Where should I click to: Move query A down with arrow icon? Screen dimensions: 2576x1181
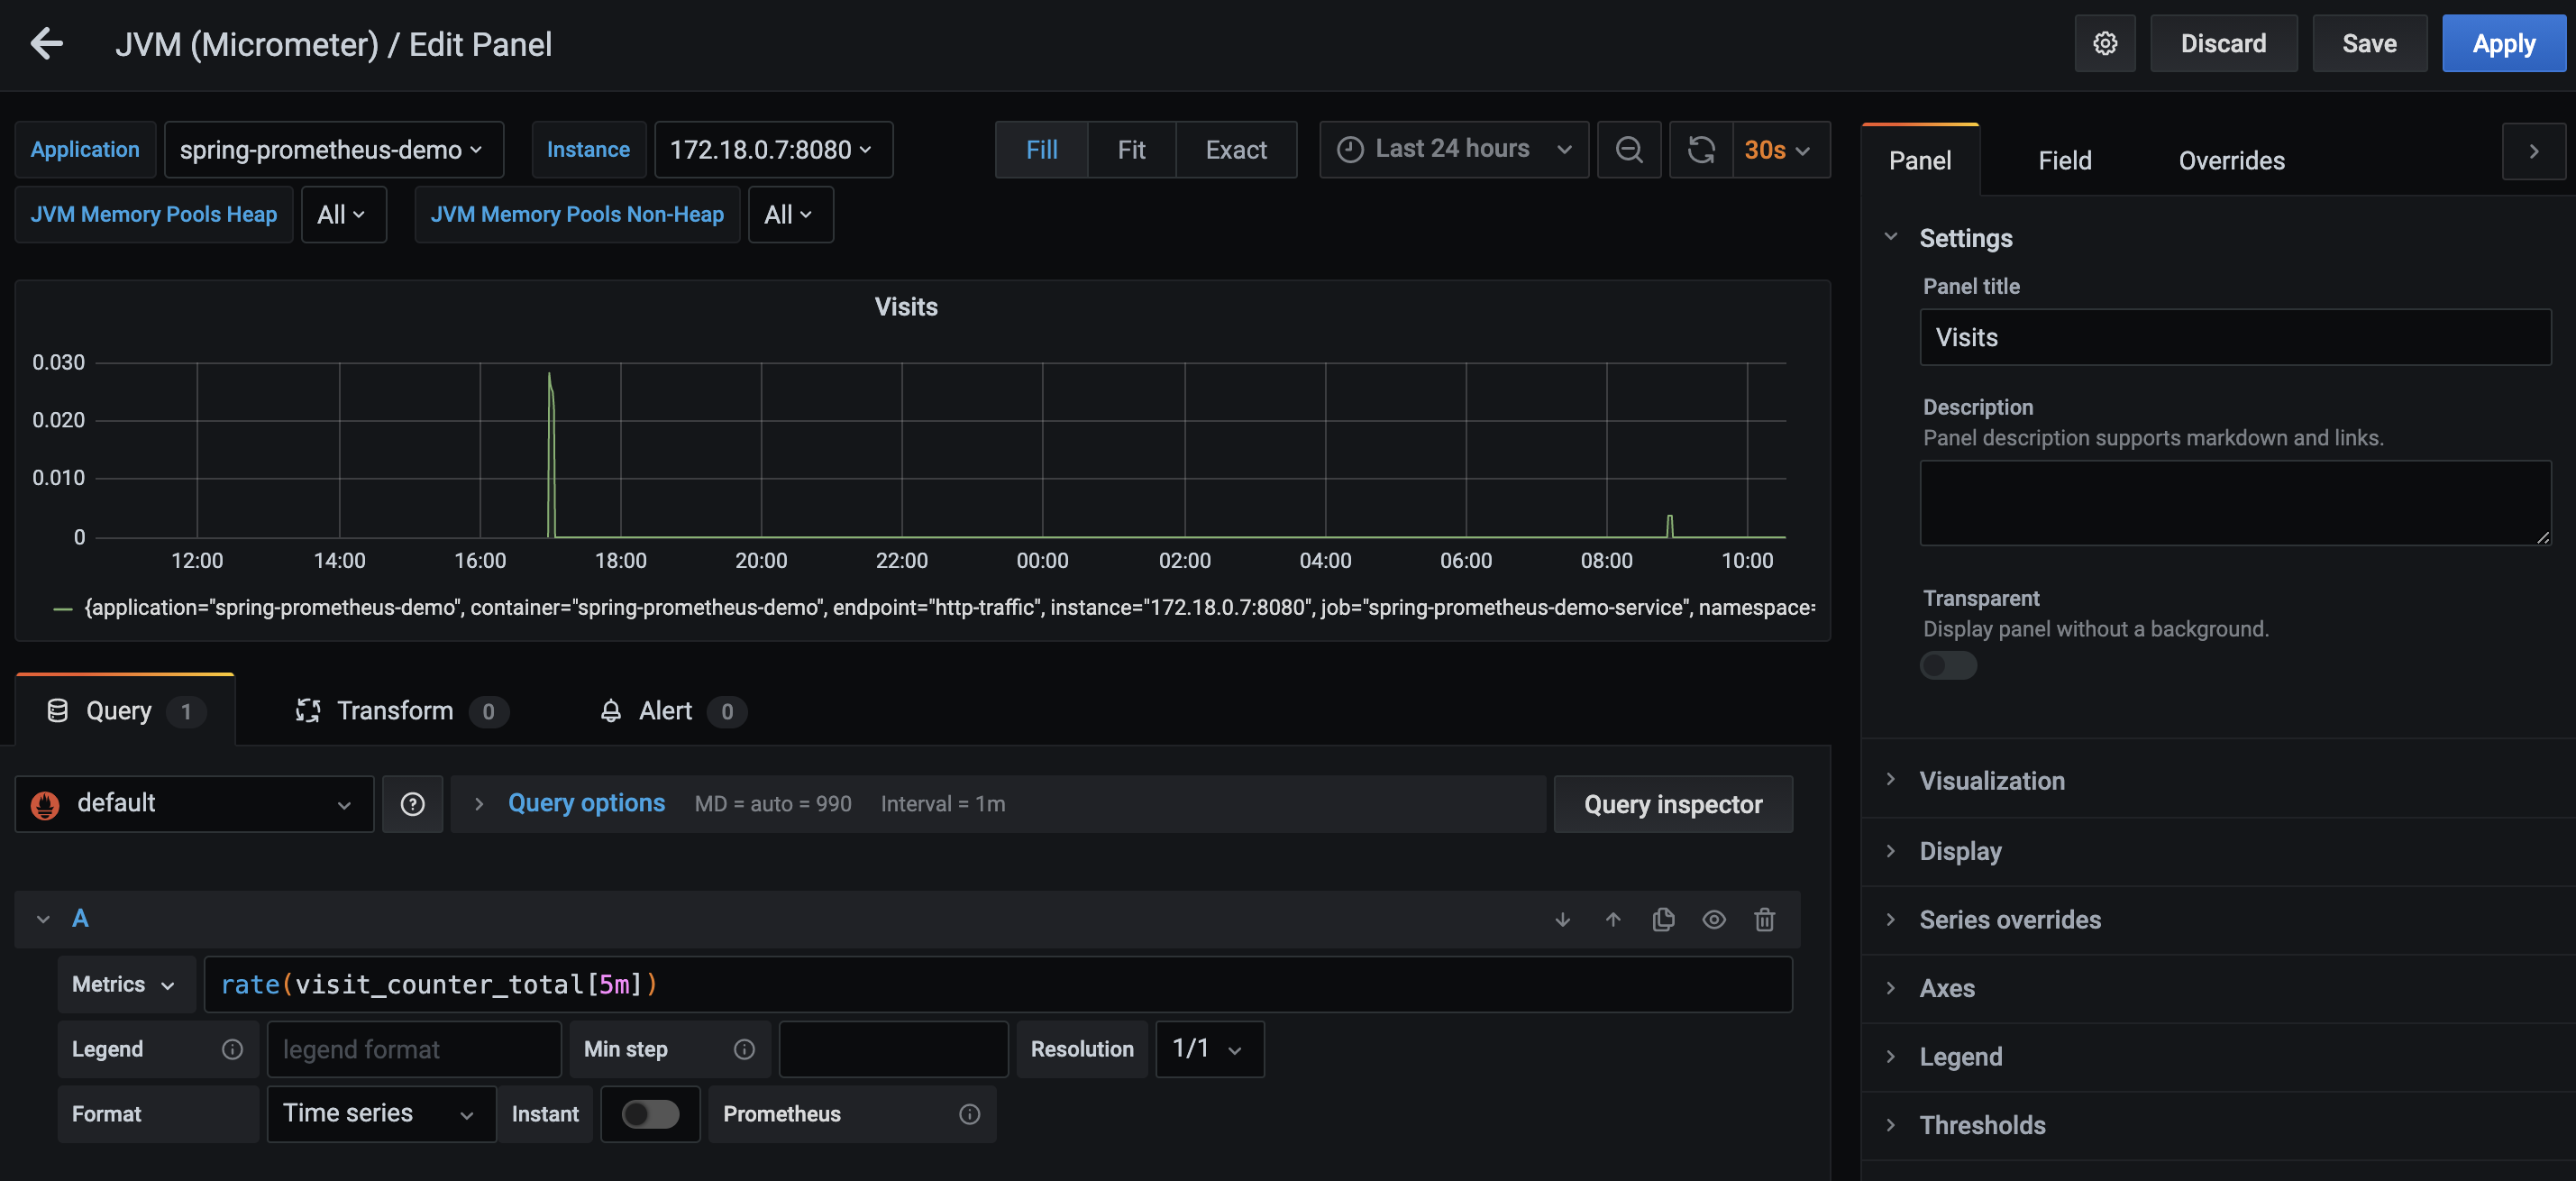coord(1562,919)
